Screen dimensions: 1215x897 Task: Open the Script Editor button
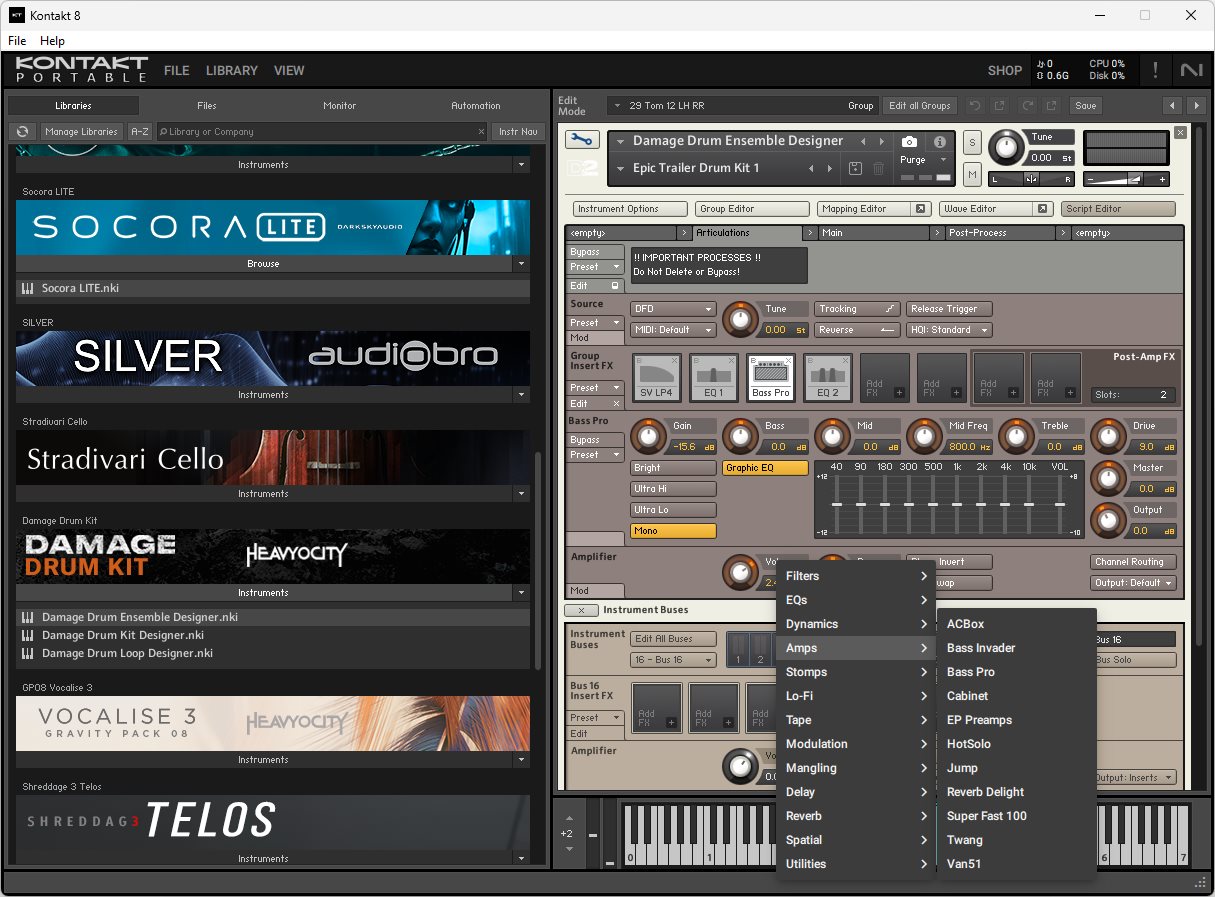[1118, 209]
